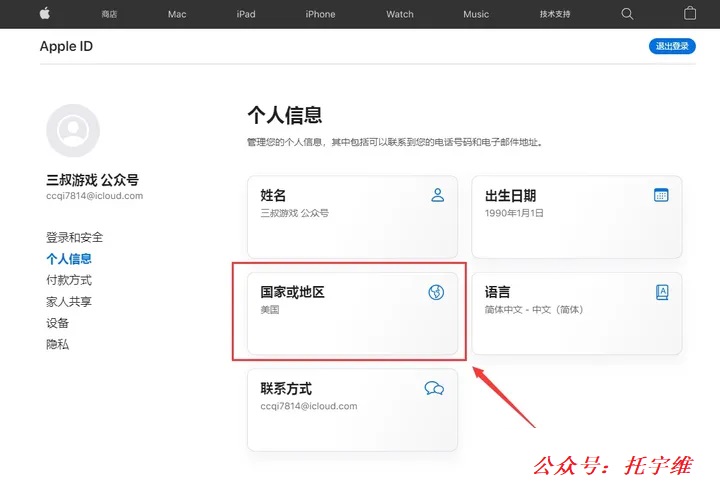Click the 美国 region value
This screenshot has width=720, height=489.
pos(270,309)
